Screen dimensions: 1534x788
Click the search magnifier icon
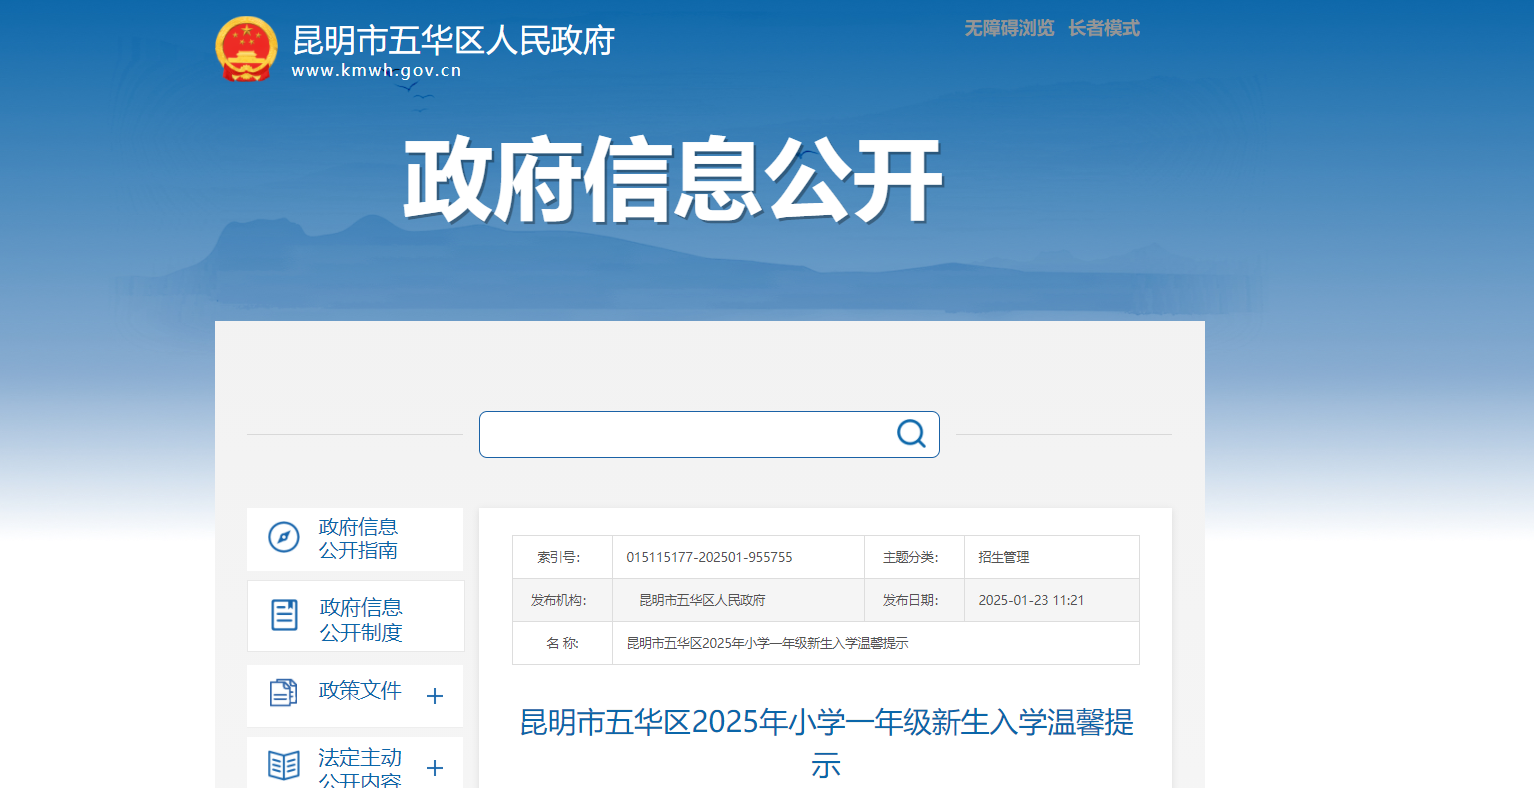point(910,434)
